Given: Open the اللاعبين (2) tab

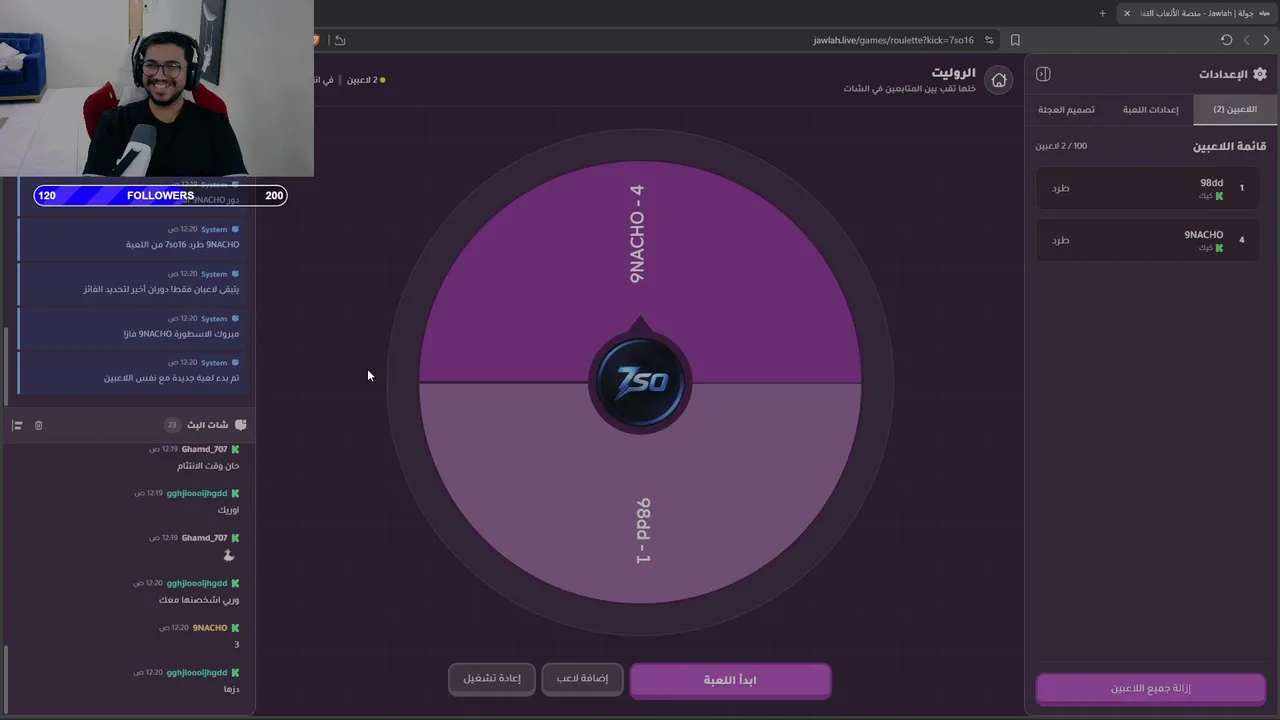Looking at the screenshot, I should tap(1234, 109).
